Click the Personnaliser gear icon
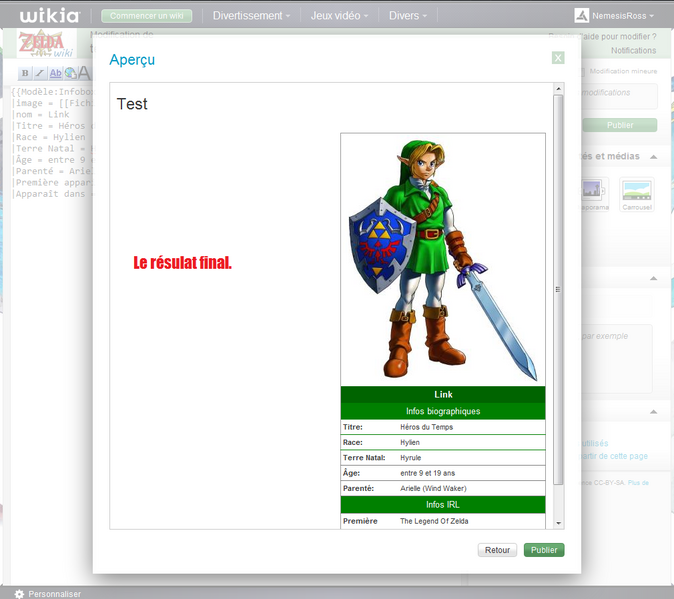The width and height of the screenshot is (674, 599). [x=19, y=593]
